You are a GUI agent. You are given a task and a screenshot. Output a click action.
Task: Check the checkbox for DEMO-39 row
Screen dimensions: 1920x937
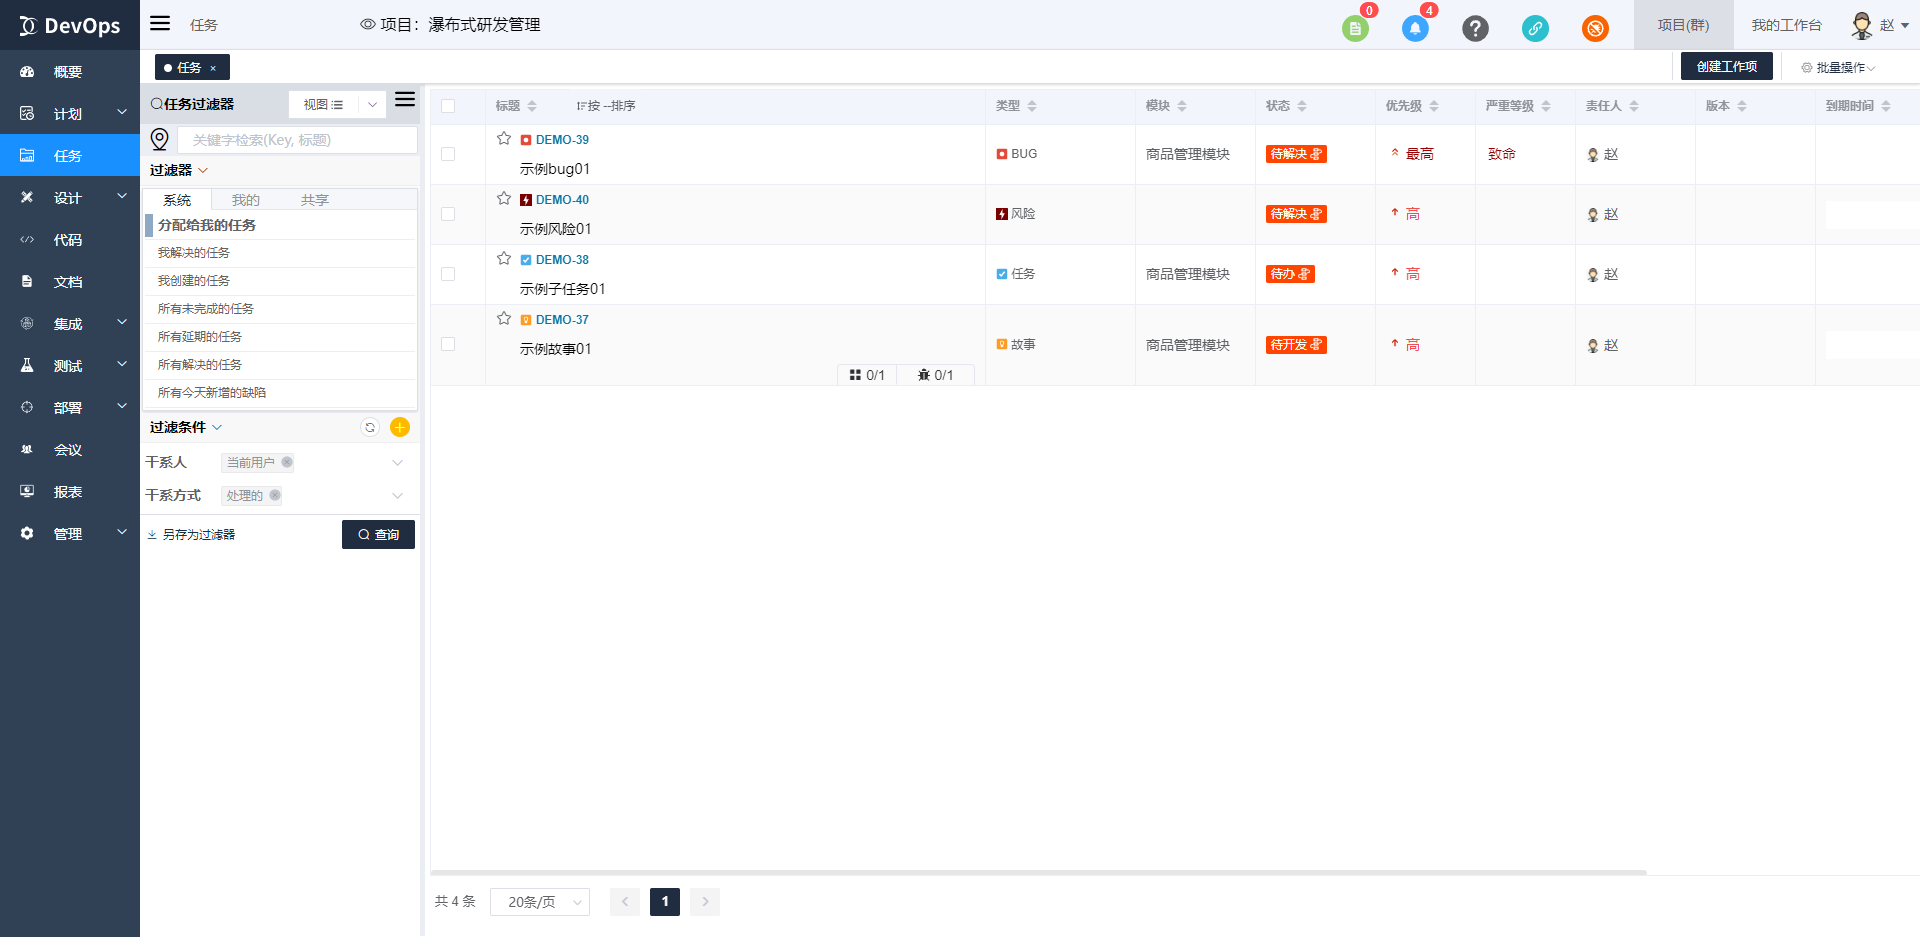[x=448, y=154]
